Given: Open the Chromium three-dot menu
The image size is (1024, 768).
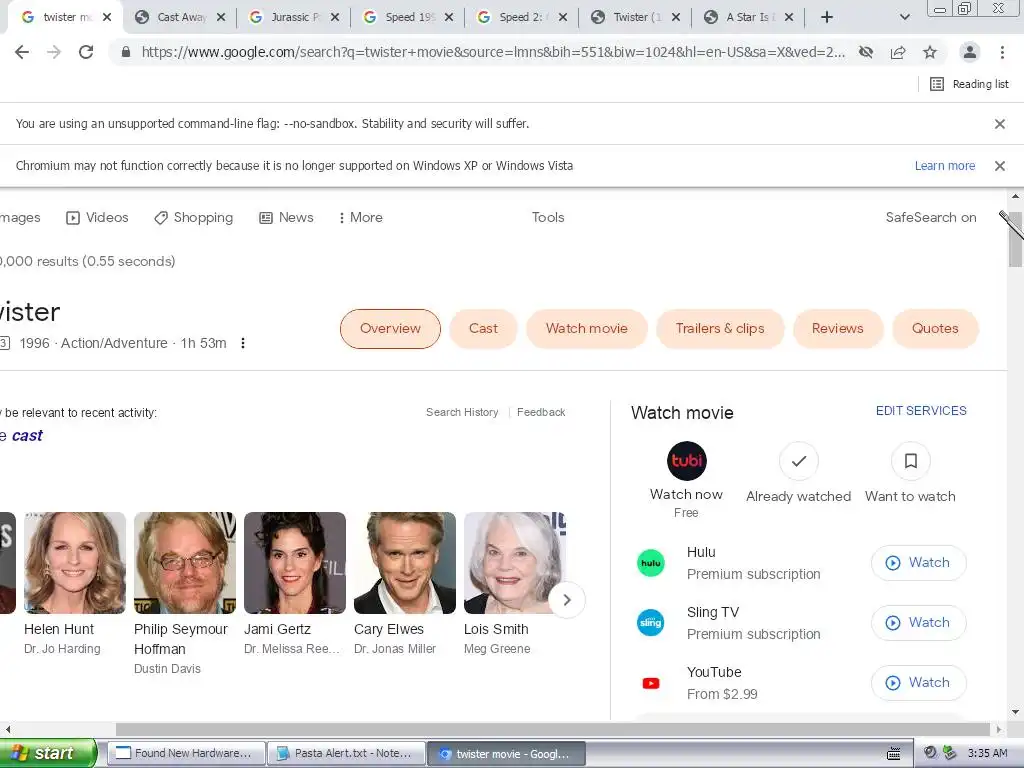Looking at the screenshot, I should pos(1002,52).
